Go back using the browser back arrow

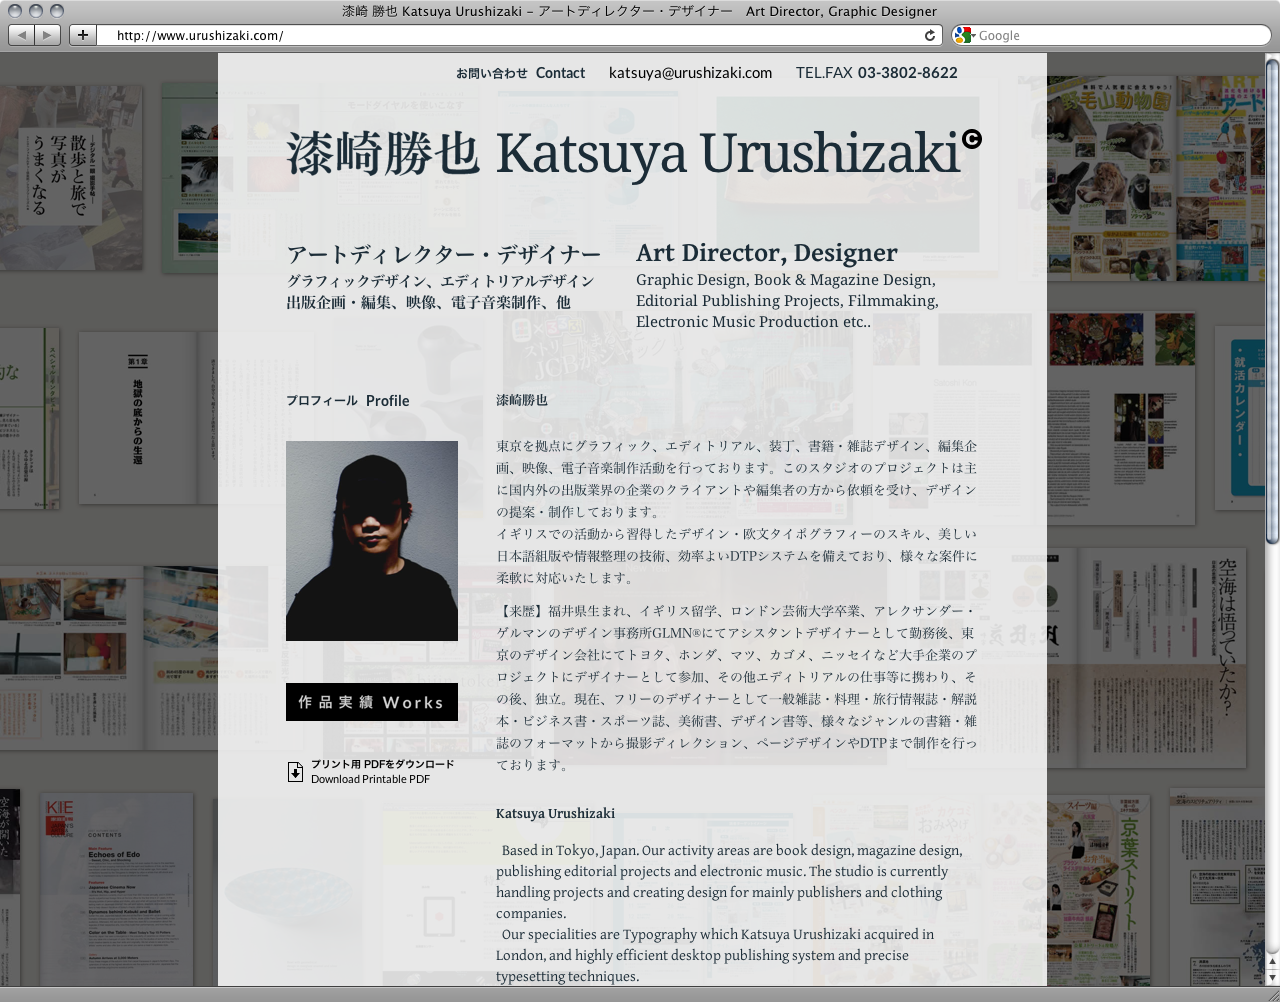22,35
